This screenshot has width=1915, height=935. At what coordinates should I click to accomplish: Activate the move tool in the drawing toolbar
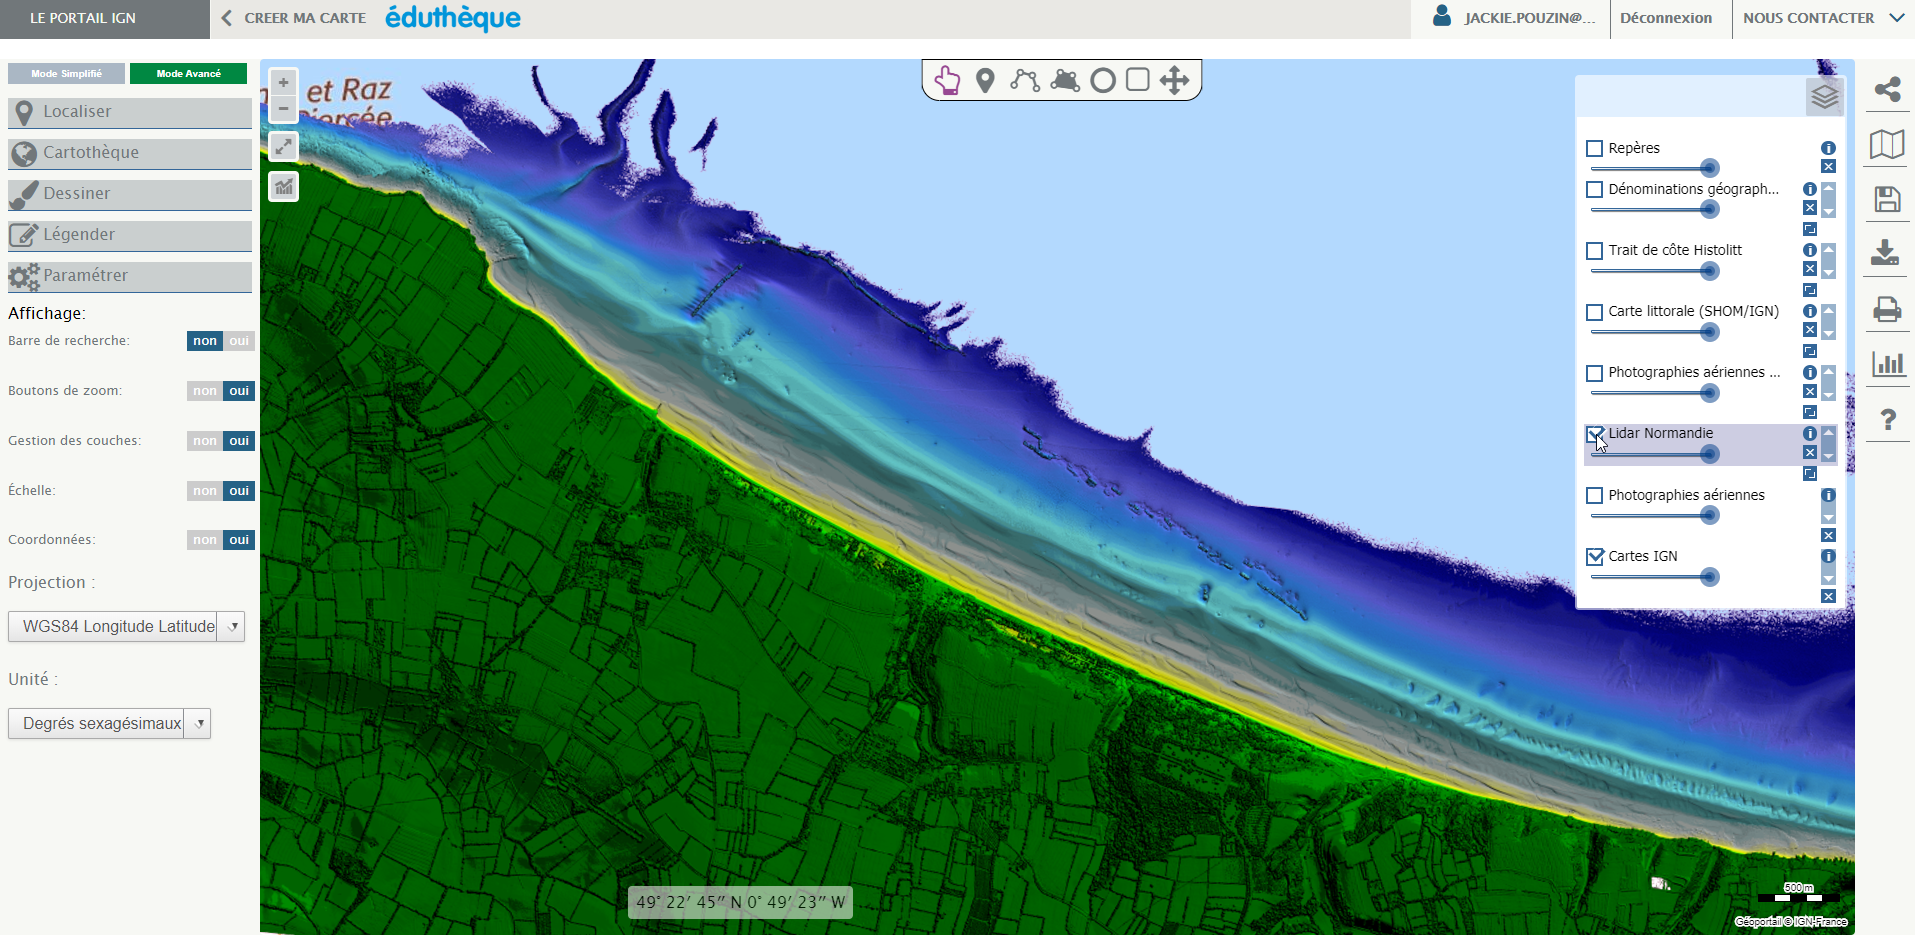(1174, 80)
